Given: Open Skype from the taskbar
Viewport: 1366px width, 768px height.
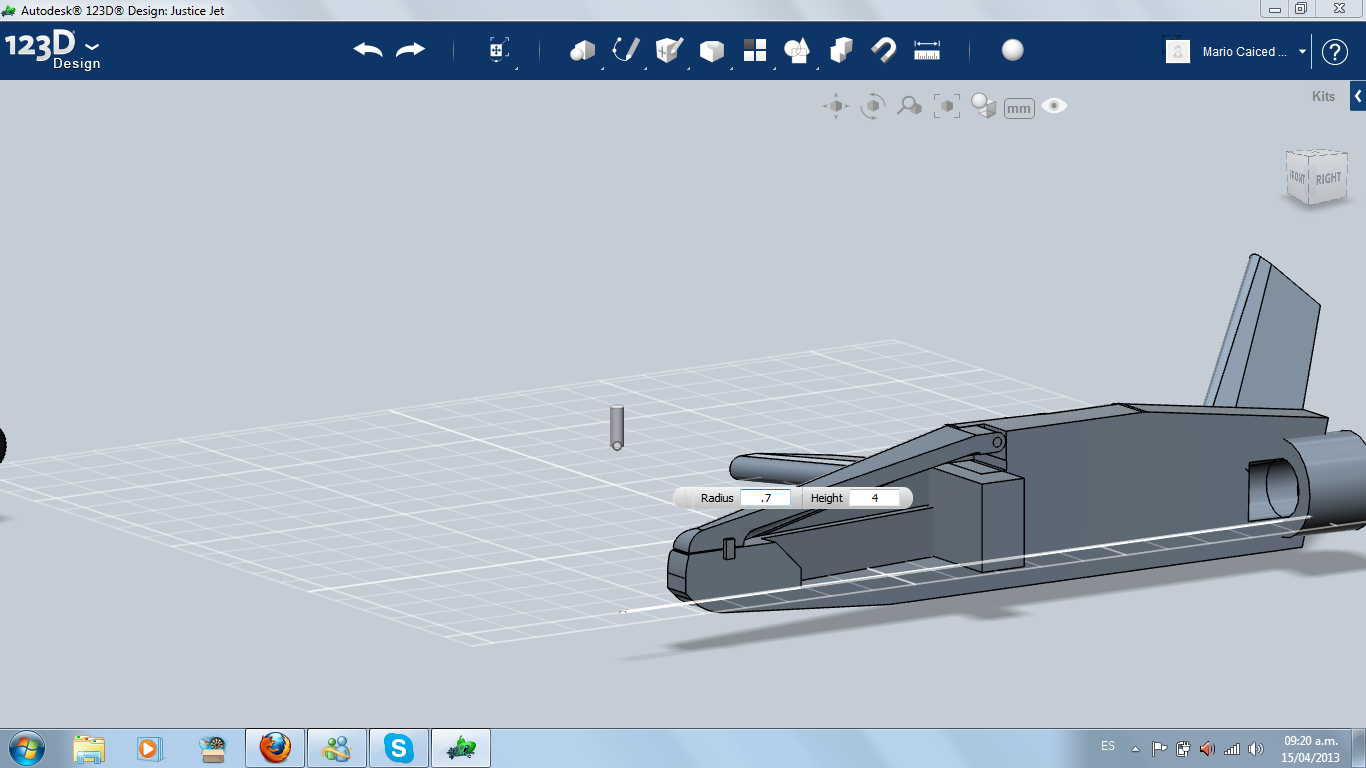Looking at the screenshot, I should pyautogui.click(x=399, y=748).
